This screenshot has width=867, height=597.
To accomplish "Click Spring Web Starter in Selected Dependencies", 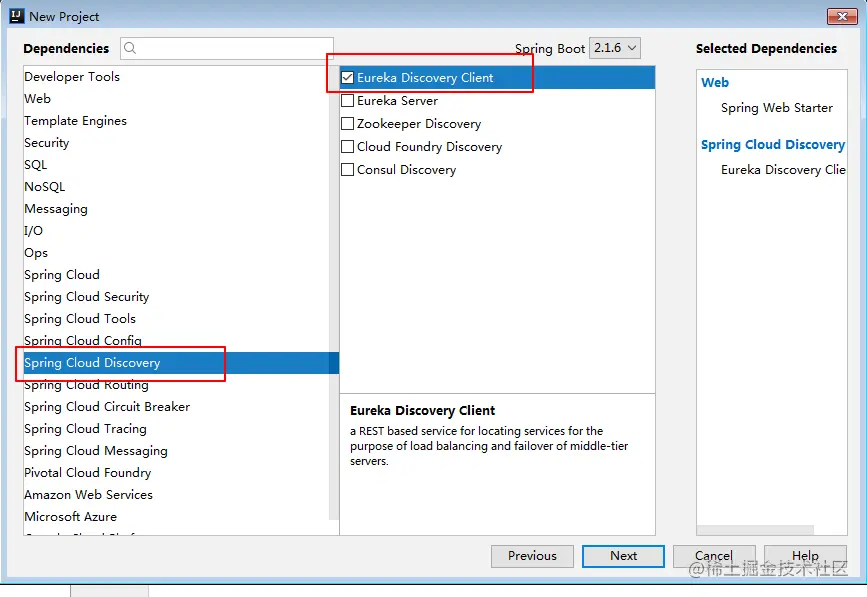I will 776,108.
